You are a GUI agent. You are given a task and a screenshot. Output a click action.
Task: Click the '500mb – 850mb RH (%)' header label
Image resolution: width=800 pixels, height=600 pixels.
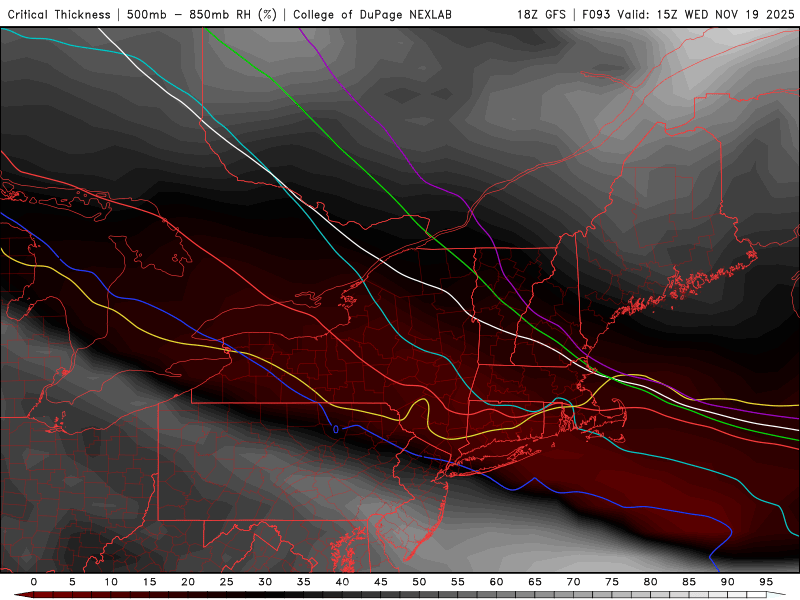202,15
